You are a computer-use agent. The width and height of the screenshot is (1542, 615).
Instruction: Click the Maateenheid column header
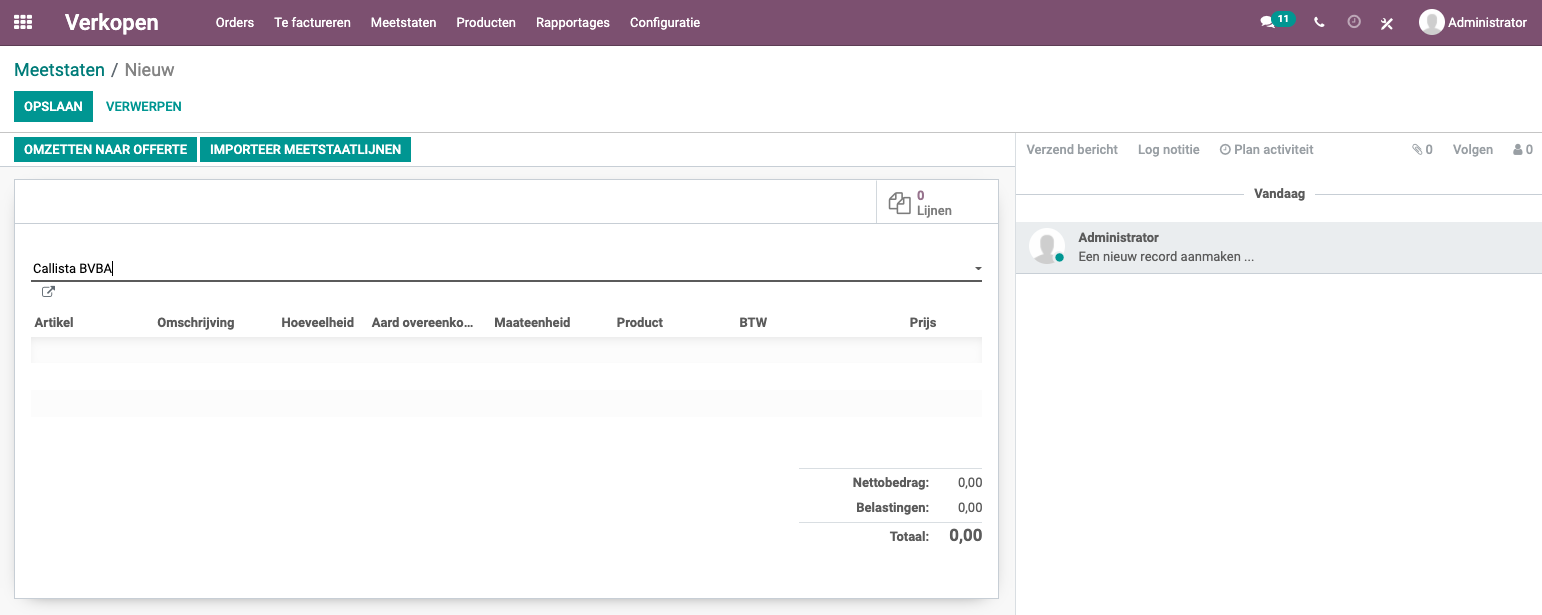point(532,323)
